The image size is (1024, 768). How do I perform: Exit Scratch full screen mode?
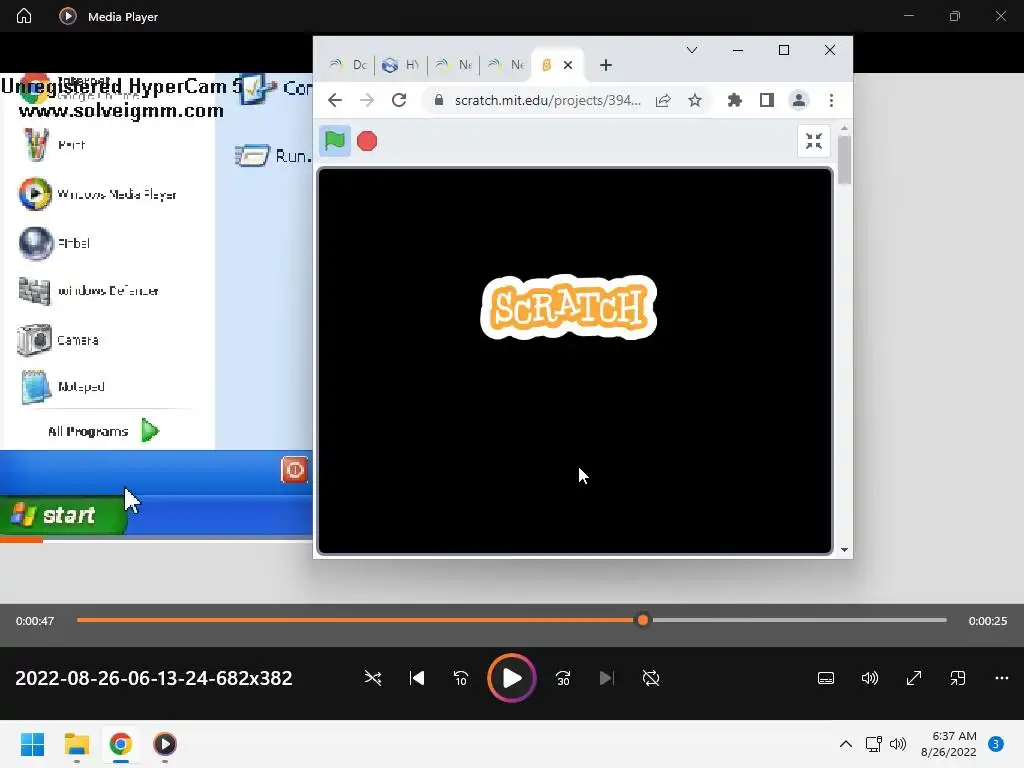pyautogui.click(x=814, y=140)
